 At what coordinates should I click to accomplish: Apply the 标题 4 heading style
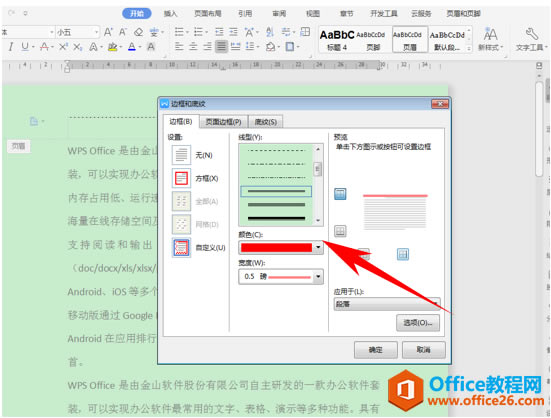337,39
